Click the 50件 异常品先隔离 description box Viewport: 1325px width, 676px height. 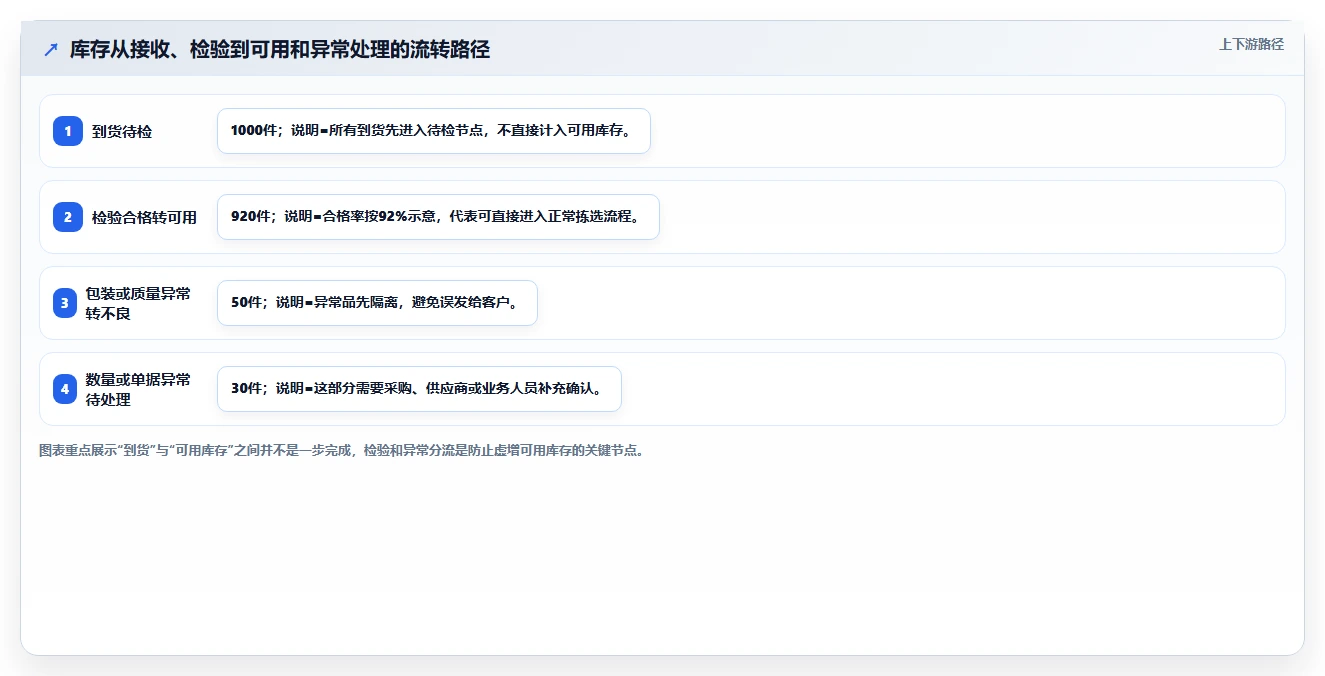coord(377,303)
